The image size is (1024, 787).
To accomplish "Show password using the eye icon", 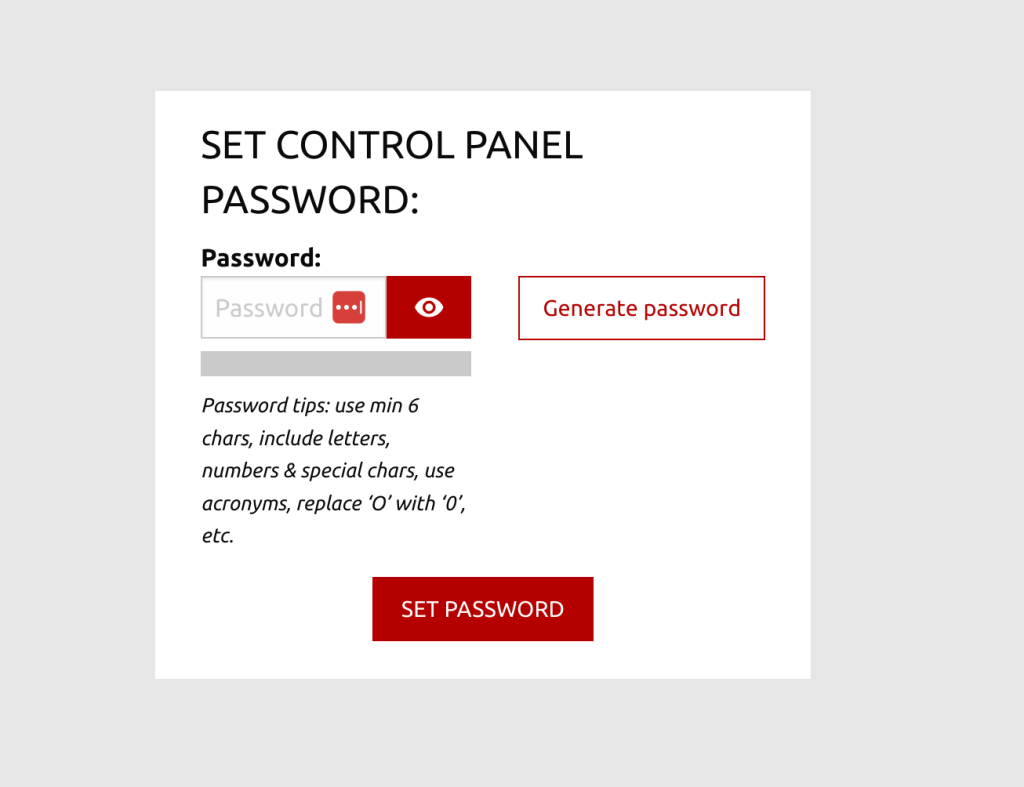I will (428, 308).
